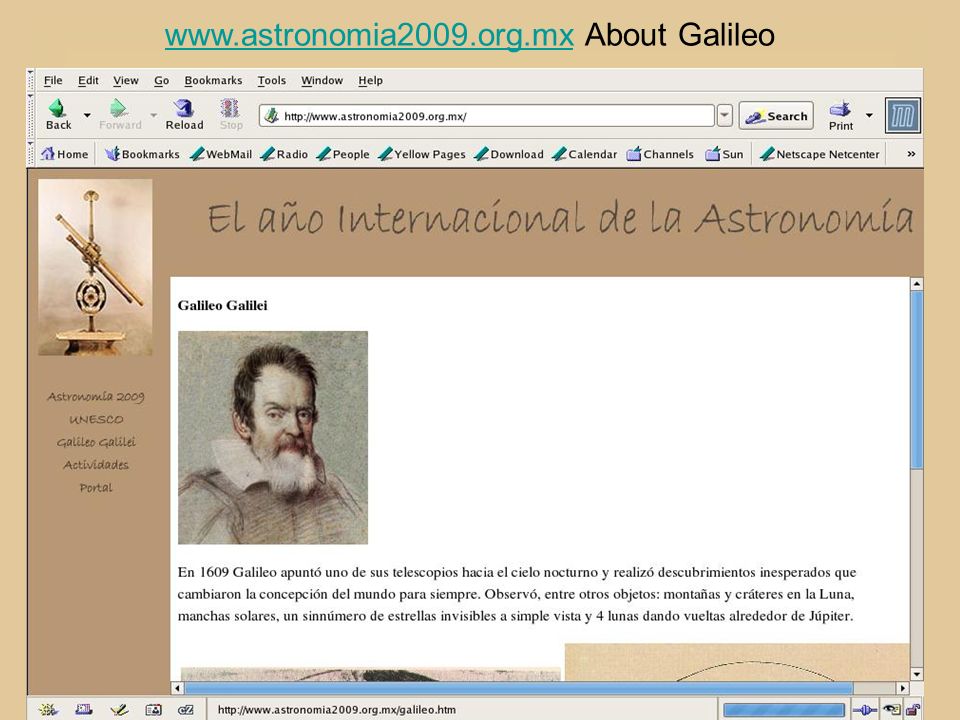Open IRC chat icon in status bar
Screen dimensions: 960x720
point(186,710)
